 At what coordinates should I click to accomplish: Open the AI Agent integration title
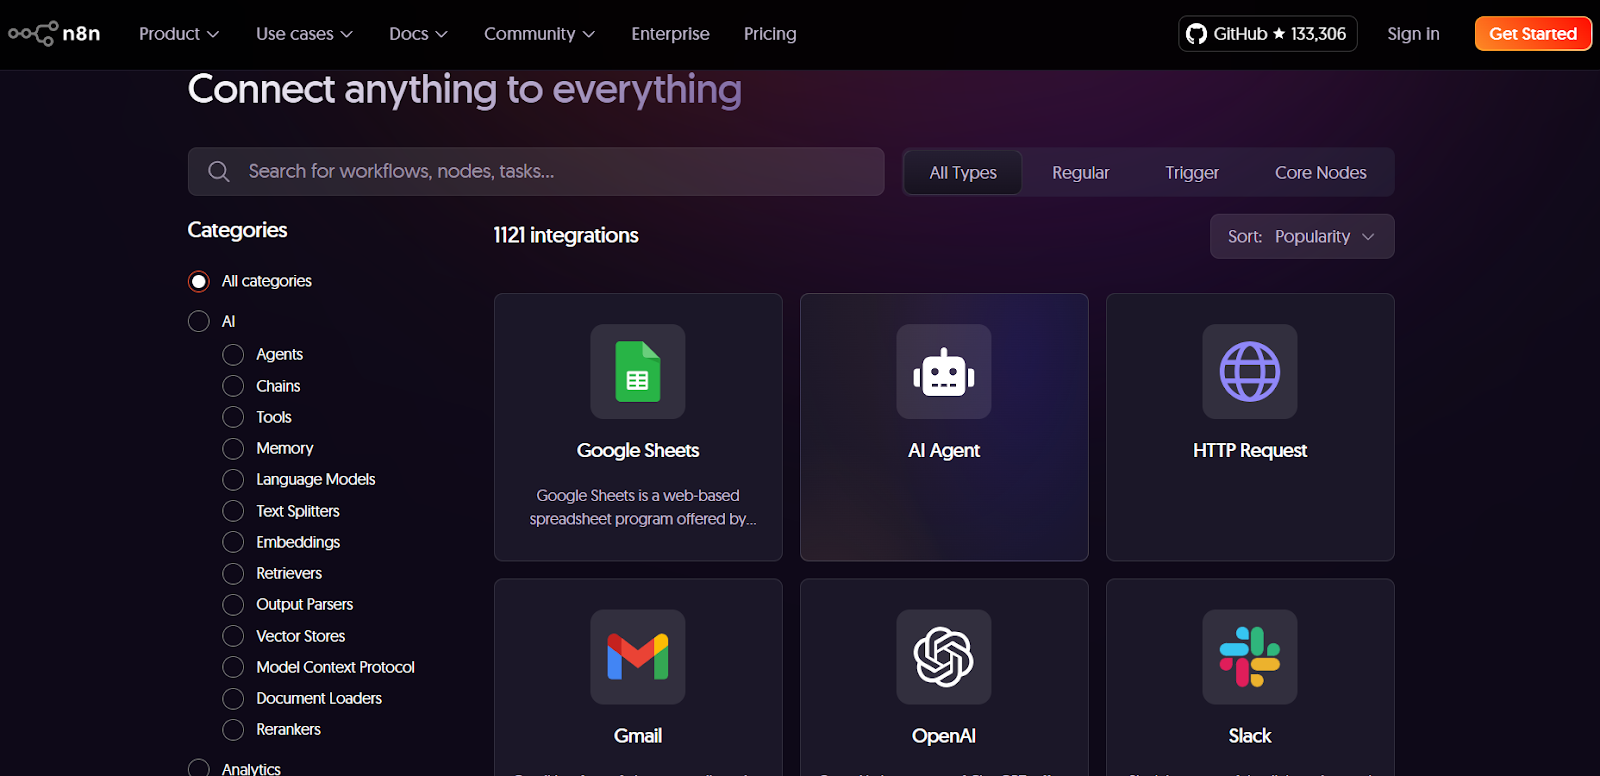(x=944, y=451)
